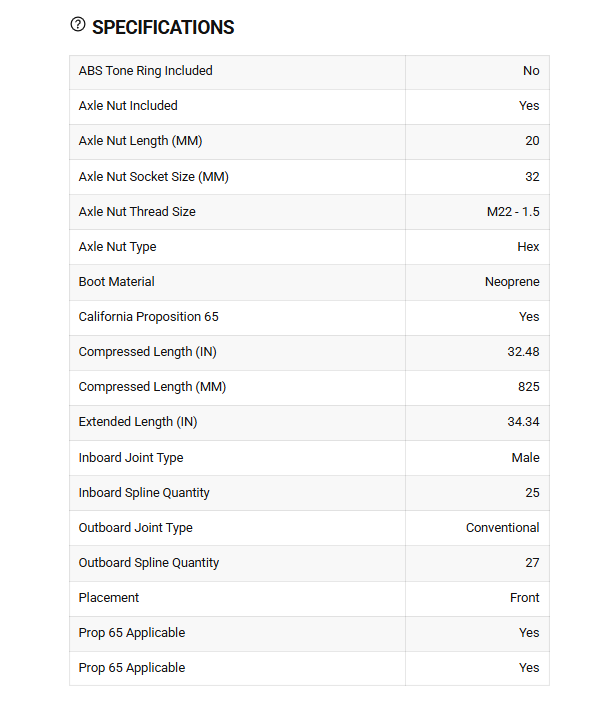Select the ABS Tone Ring Included row
612x706 pixels.
coord(309,72)
